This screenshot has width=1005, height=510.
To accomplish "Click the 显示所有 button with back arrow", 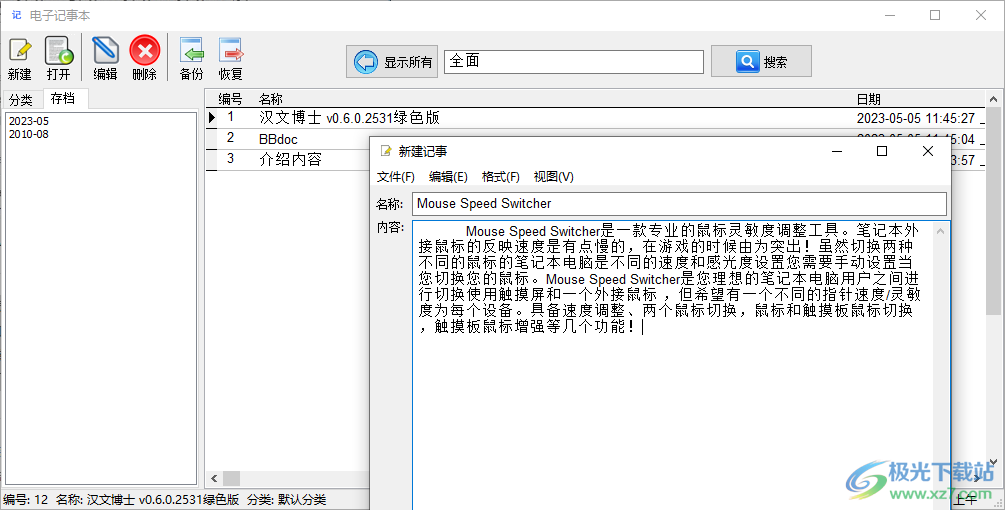I will pyautogui.click(x=392, y=62).
